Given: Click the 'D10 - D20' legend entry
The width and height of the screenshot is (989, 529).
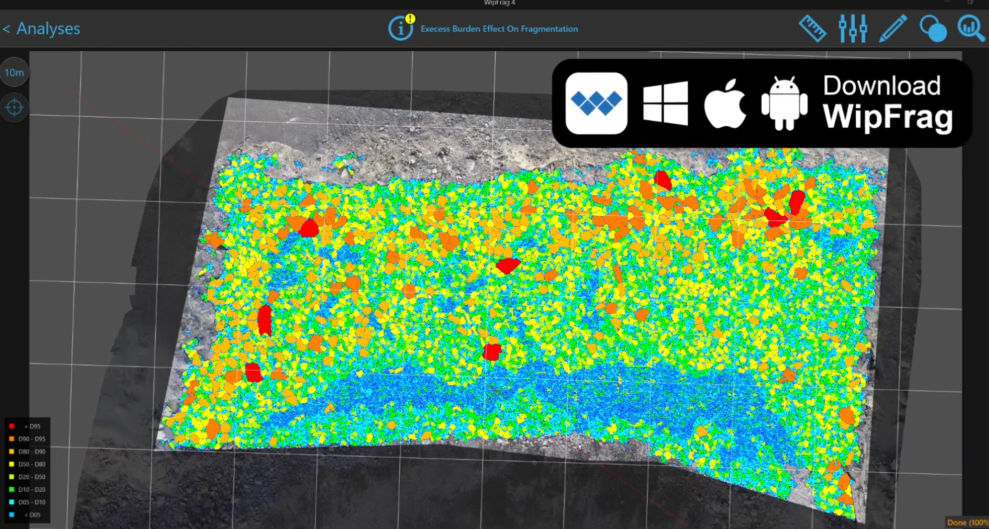Looking at the screenshot, I should (x=27, y=489).
